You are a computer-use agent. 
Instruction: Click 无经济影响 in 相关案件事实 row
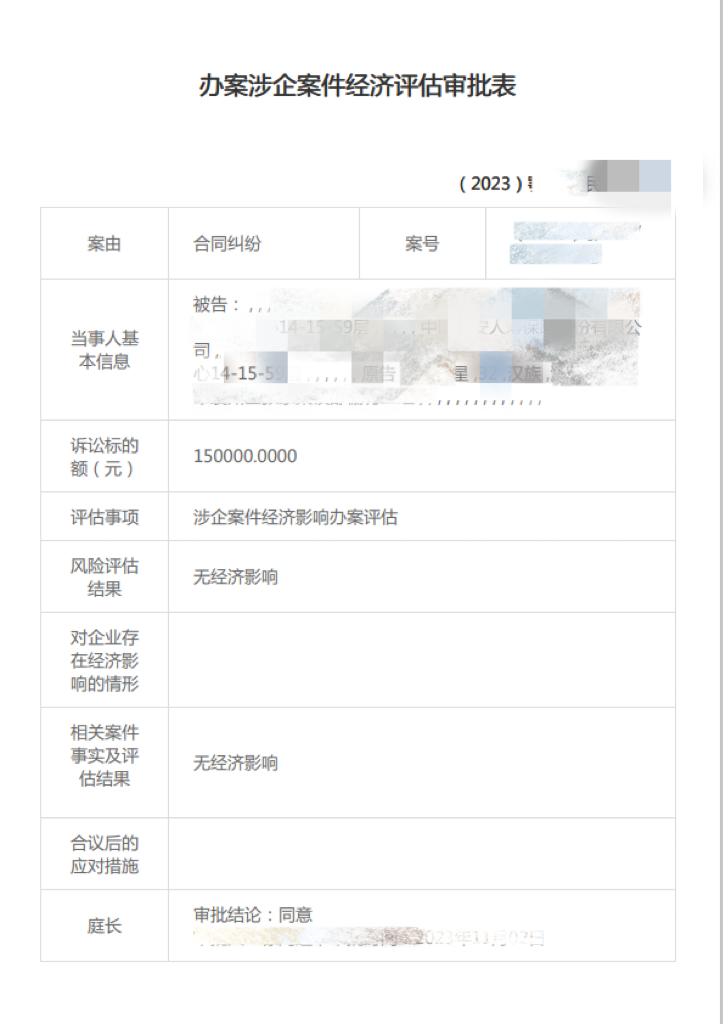(x=236, y=762)
